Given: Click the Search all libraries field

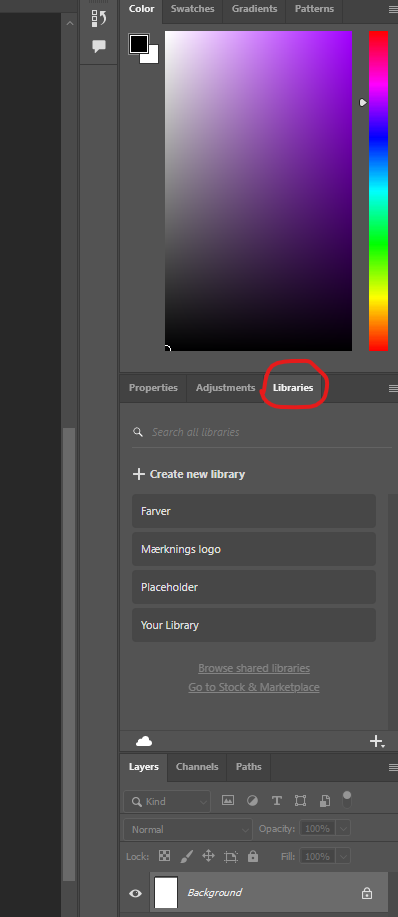Looking at the screenshot, I should (262, 432).
